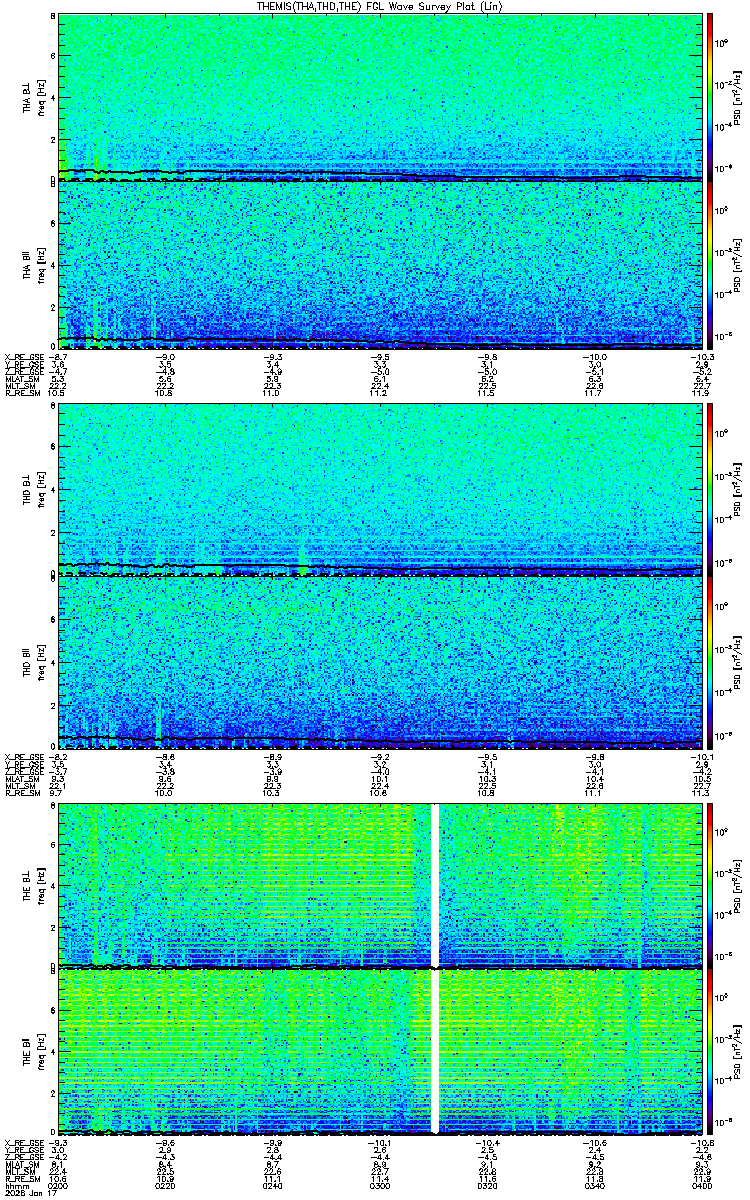This screenshot has width=750, height=1200.
Task: Click the hhmm axis label
Action: 15,1185
